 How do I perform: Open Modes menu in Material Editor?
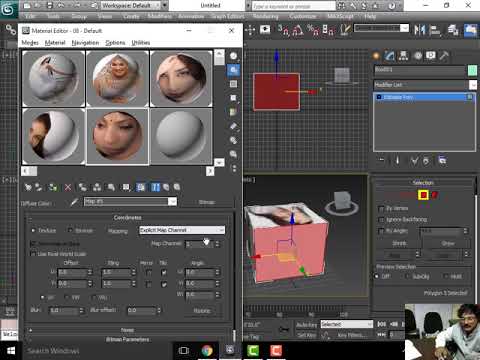(x=30, y=43)
